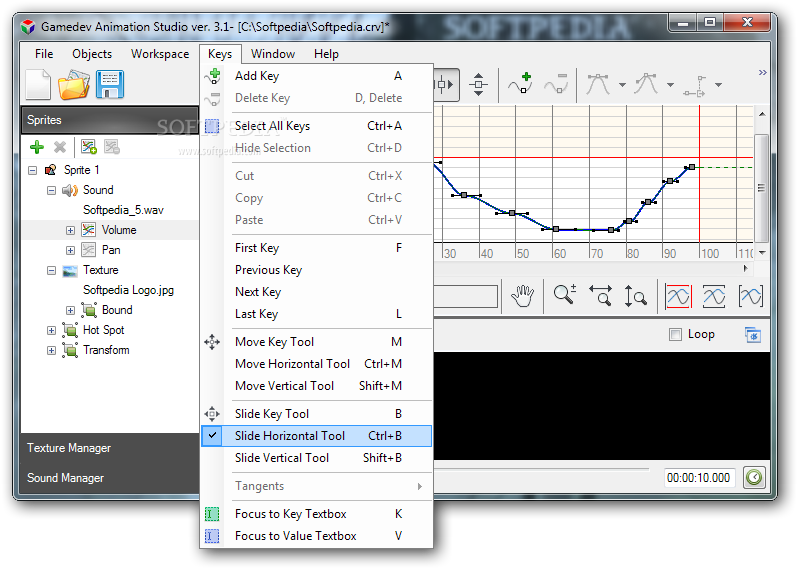The height and width of the screenshot is (569, 798).
Task: Open the Help menu
Action: click(326, 54)
